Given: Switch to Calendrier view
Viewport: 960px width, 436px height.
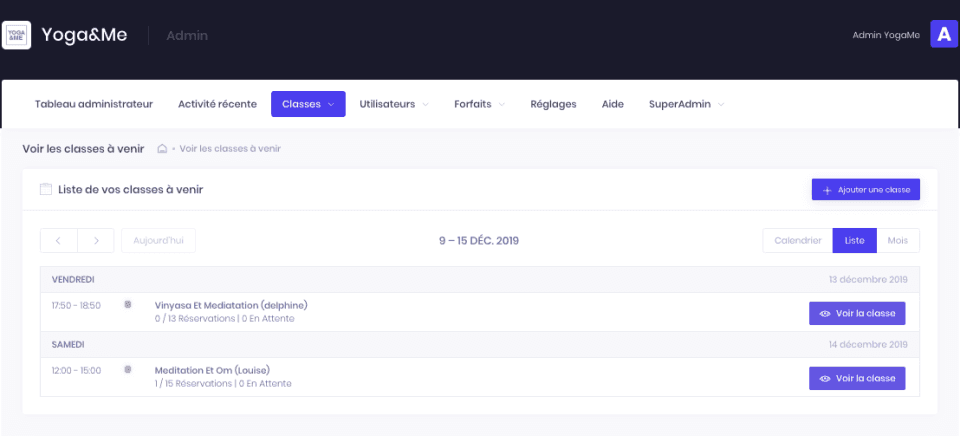Looking at the screenshot, I should coord(797,241).
